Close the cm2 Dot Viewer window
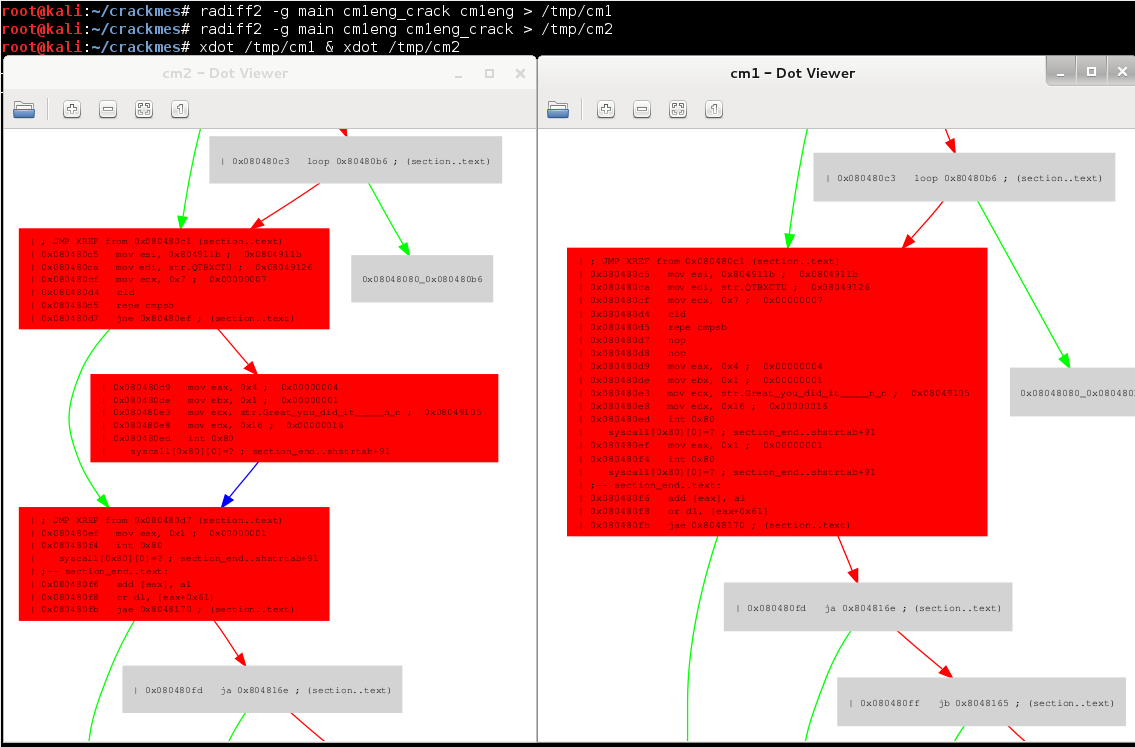The height and width of the screenshot is (747, 1135). click(x=520, y=74)
